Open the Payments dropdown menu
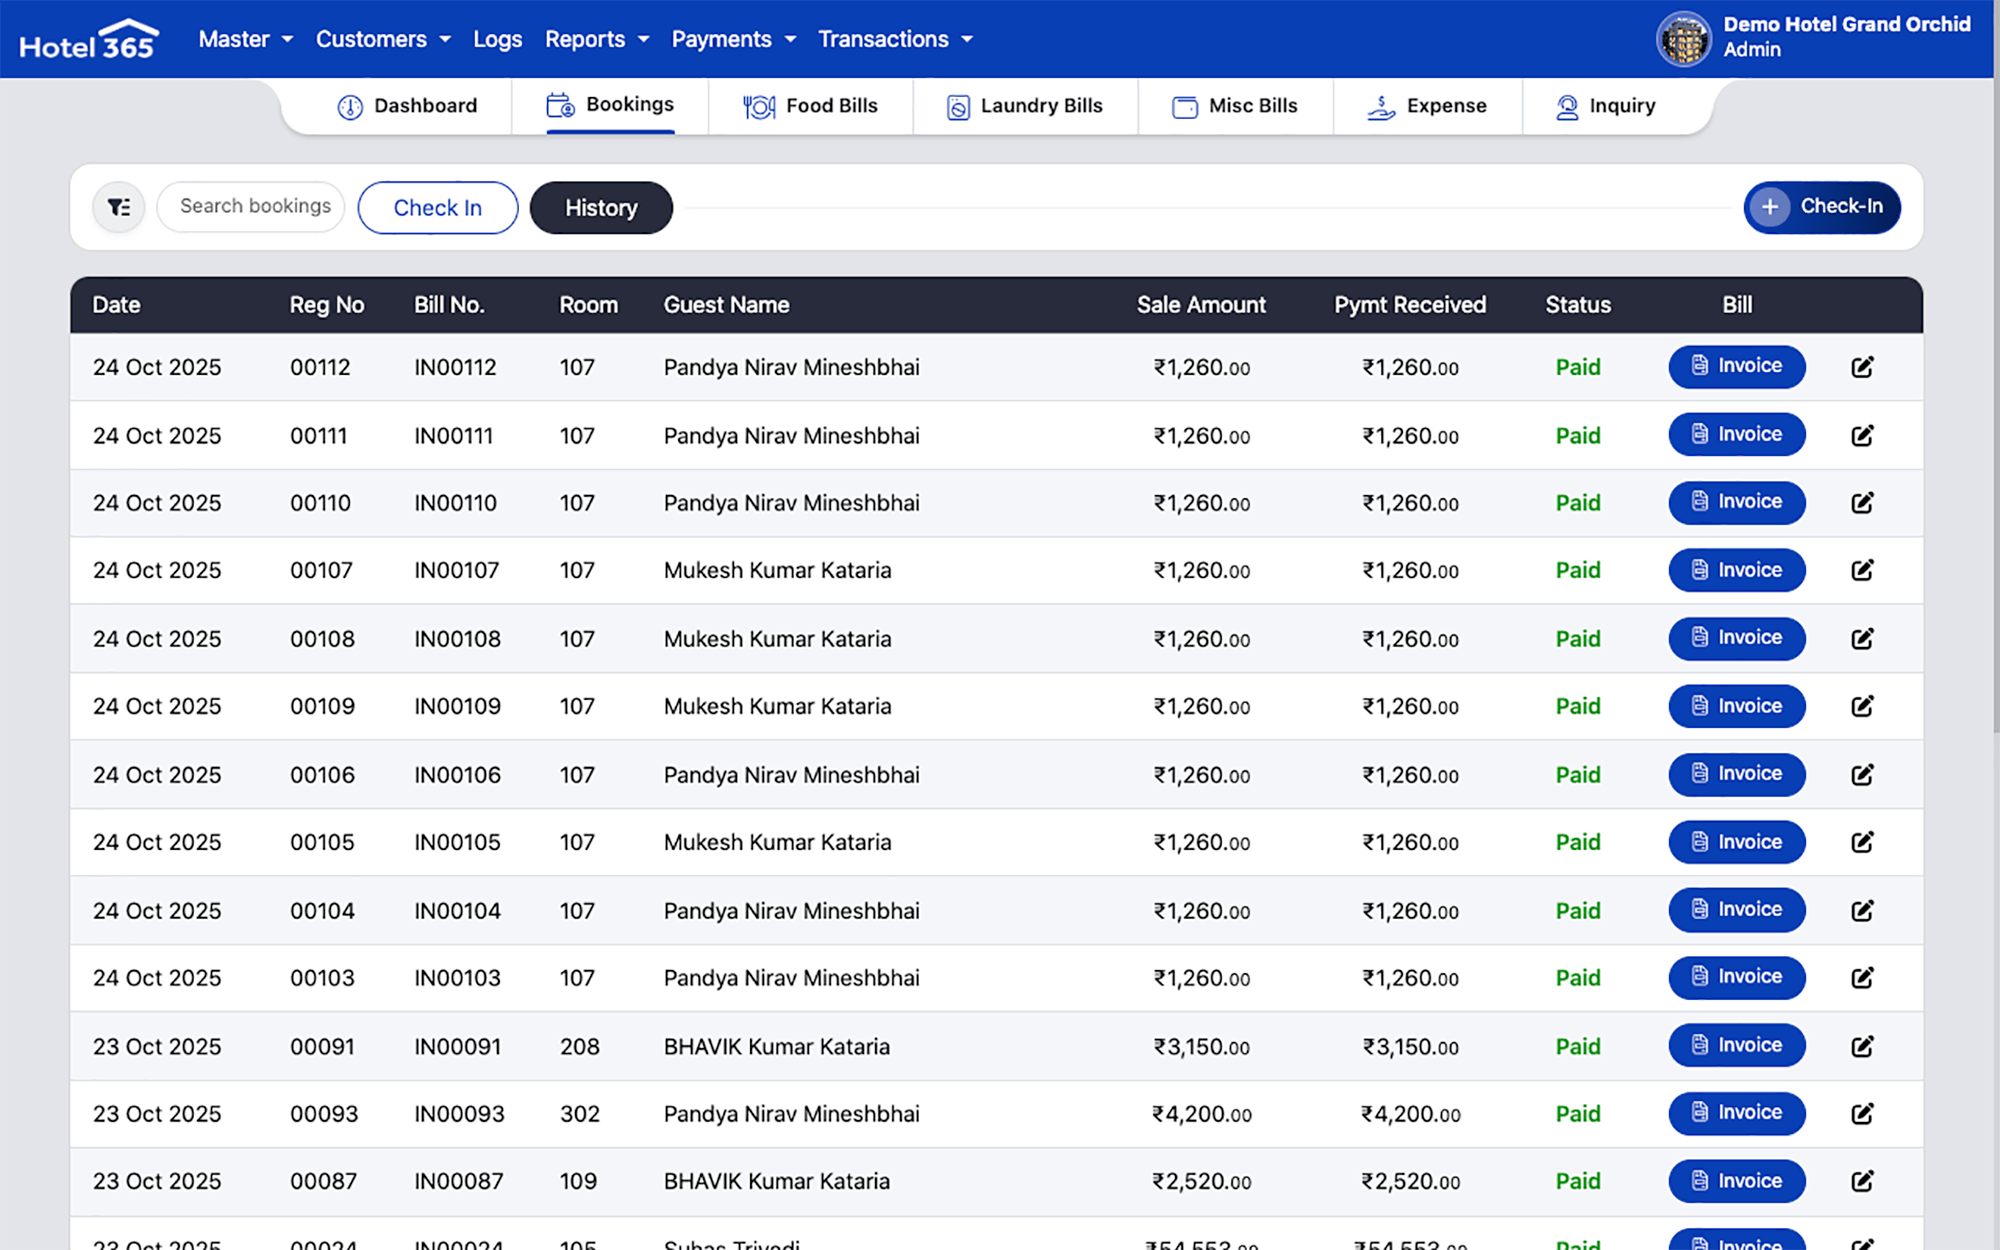The image size is (2000, 1250). (733, 39)
